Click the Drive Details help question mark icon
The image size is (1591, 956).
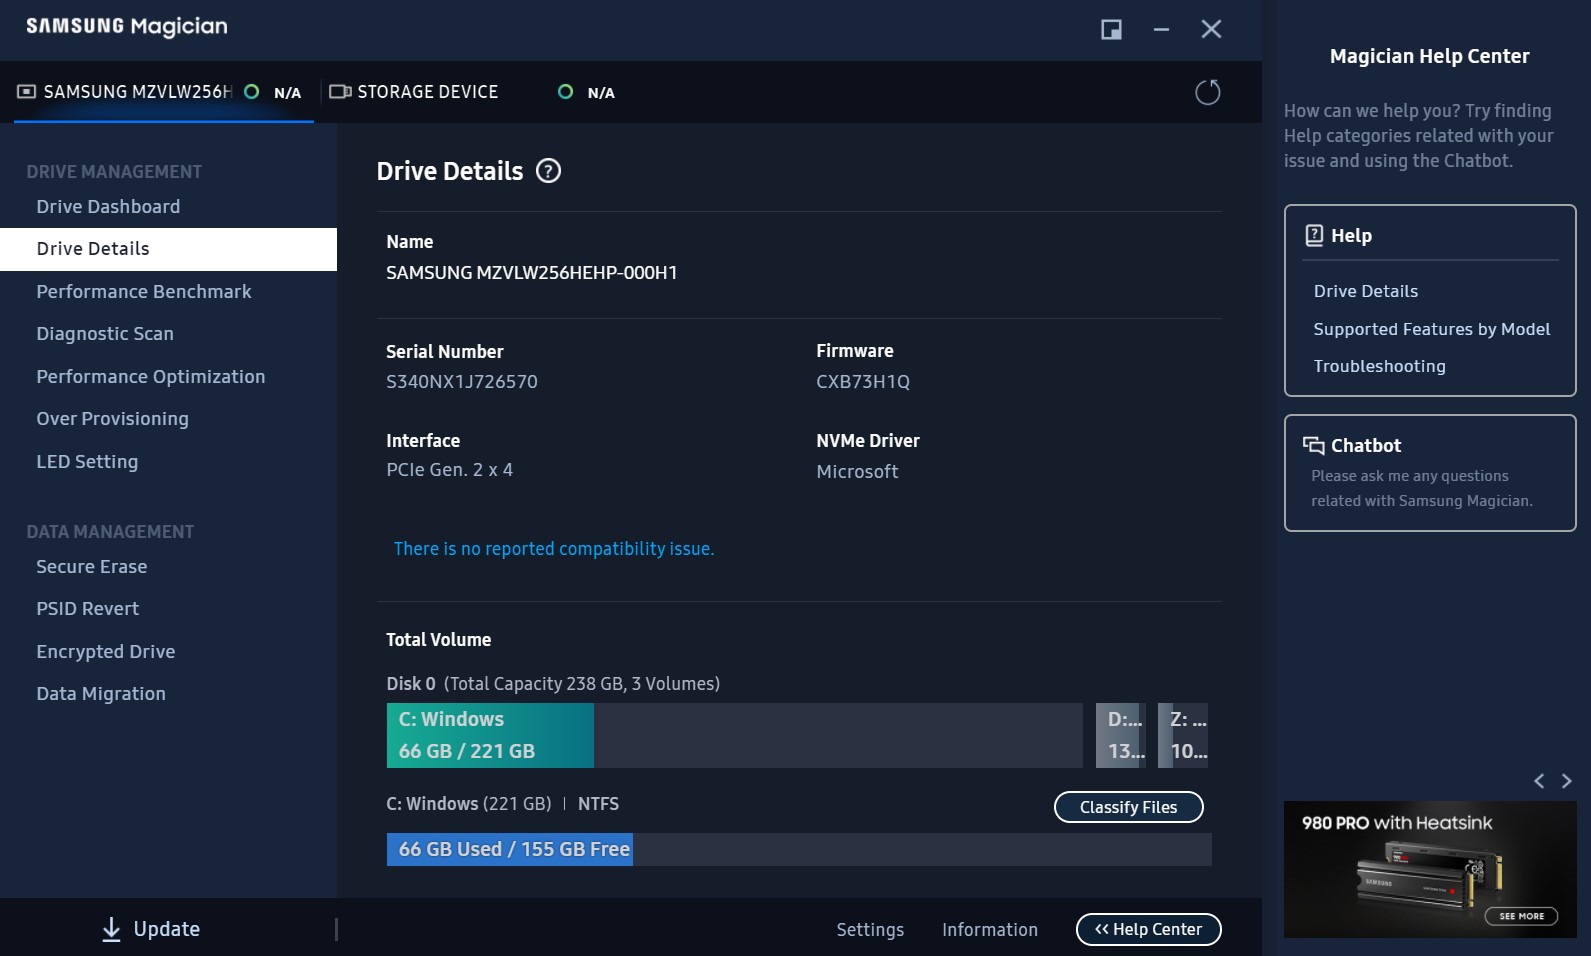click(x=548, y=171)
